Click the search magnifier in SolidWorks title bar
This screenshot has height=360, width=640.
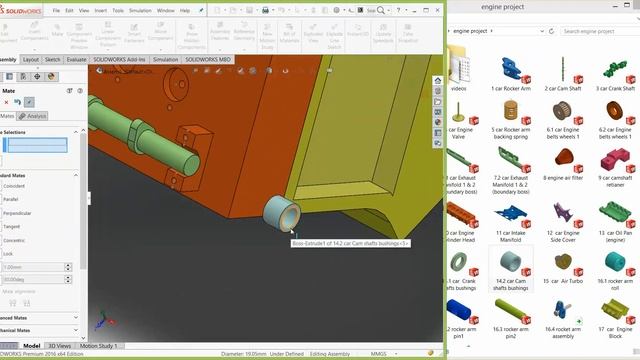tap(381, 10)
